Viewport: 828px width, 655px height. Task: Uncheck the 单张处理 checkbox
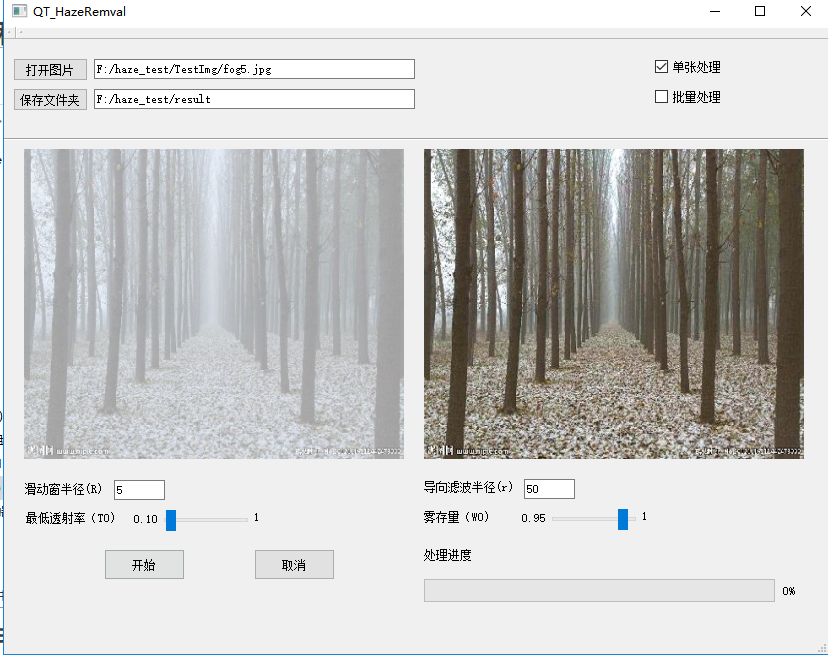(x=661, y=67)
